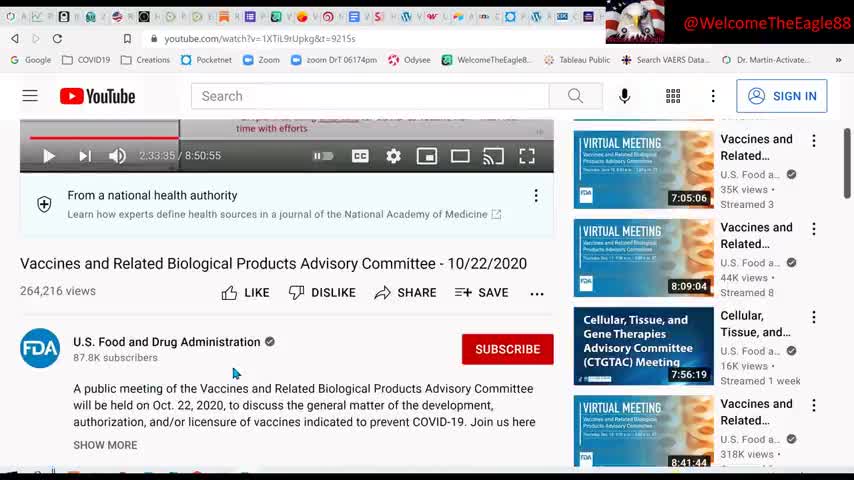Toggle closed captions CC
854x480 pixels.
click(x=360, y=156)
